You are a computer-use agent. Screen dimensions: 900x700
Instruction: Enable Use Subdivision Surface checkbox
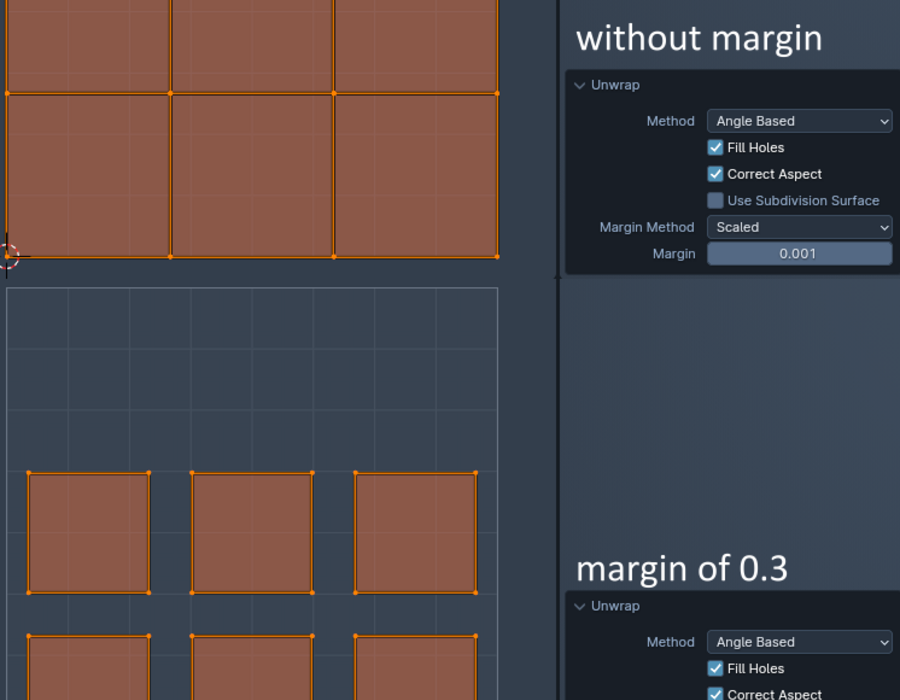click(715, 200)
